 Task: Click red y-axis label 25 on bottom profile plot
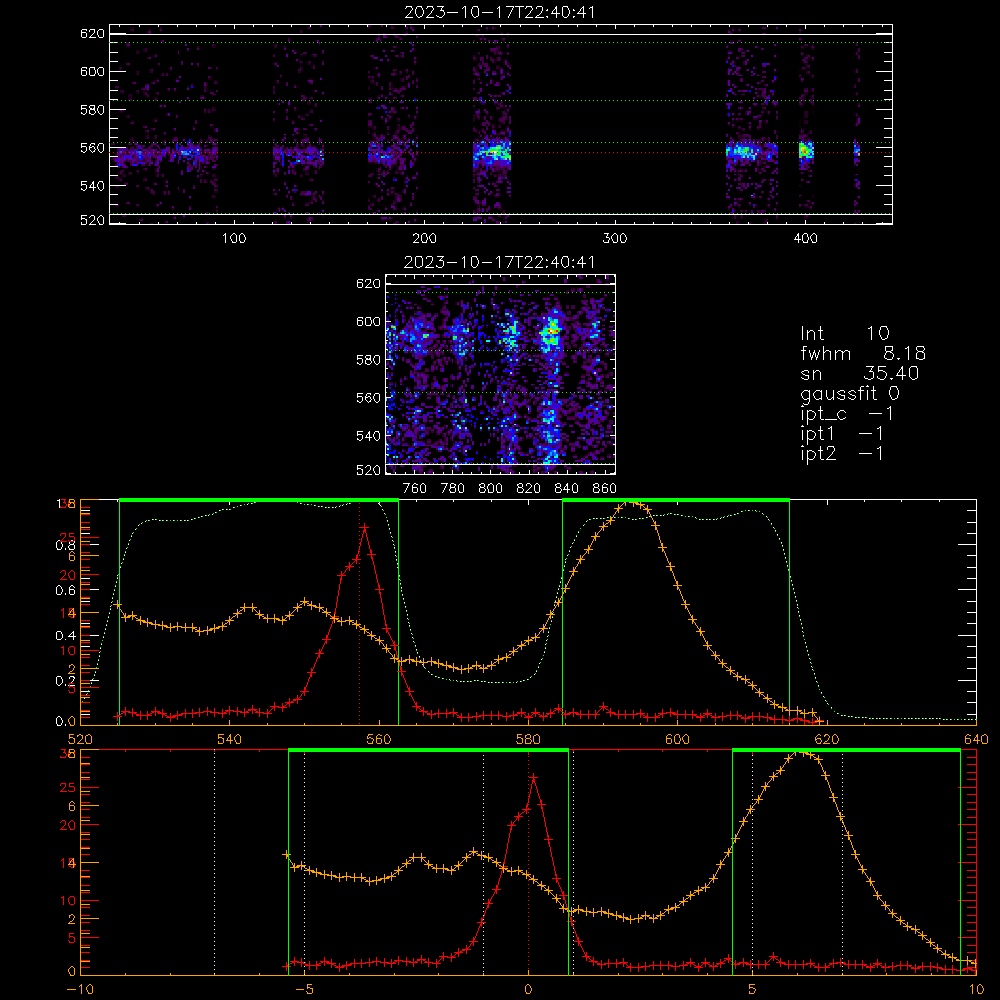click(68, 787)
